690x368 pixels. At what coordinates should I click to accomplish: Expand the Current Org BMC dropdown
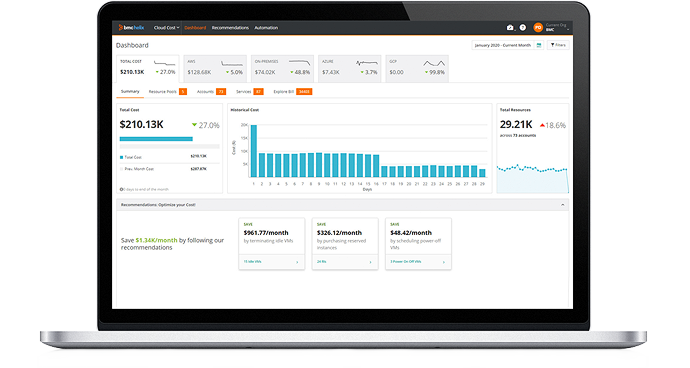(x=557, y=27)
